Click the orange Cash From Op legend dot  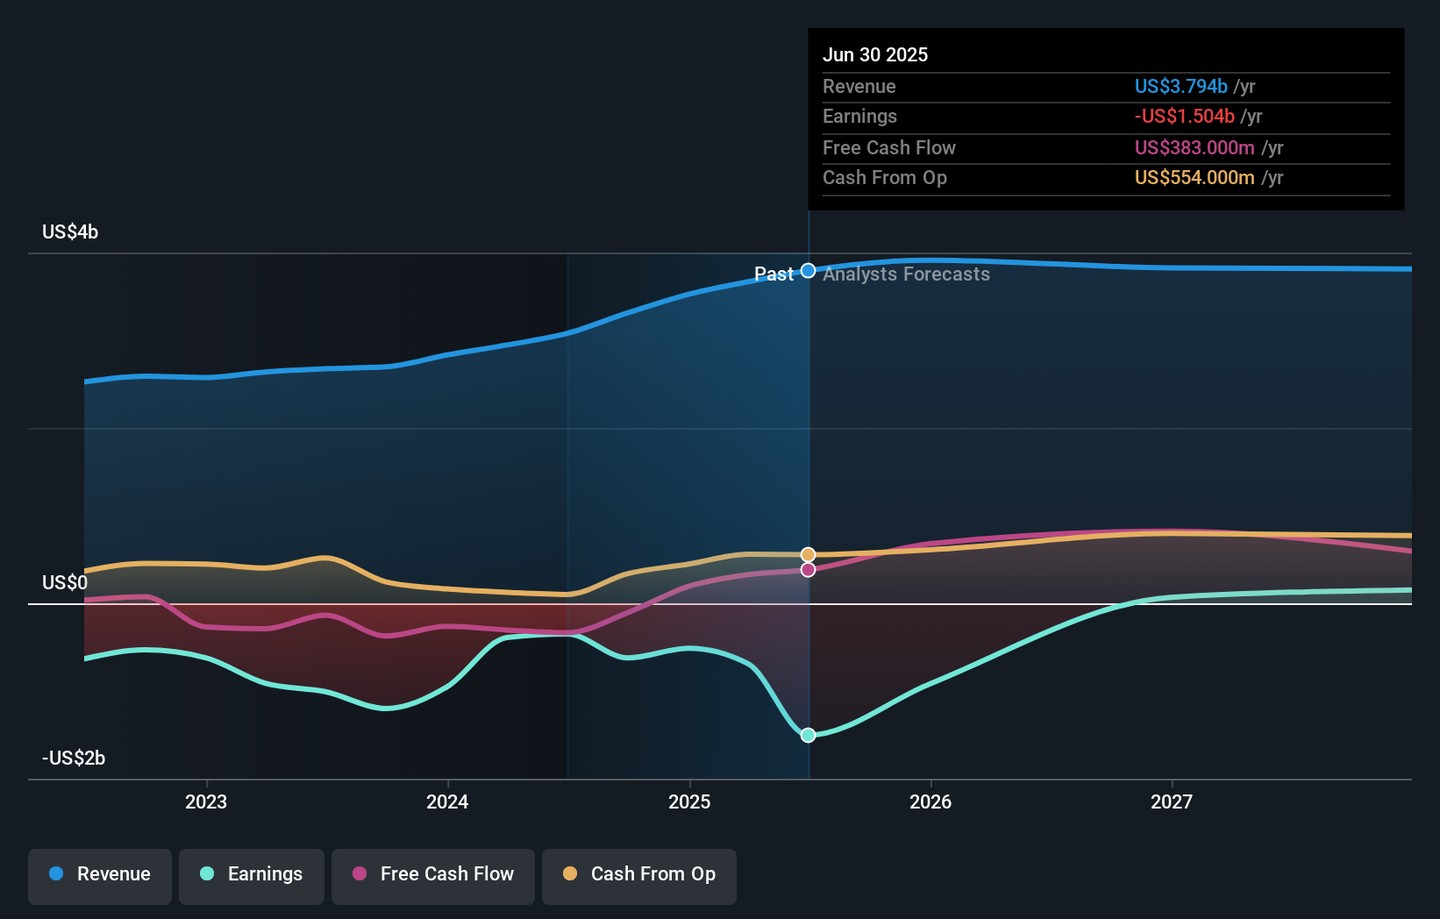[570, 874]
